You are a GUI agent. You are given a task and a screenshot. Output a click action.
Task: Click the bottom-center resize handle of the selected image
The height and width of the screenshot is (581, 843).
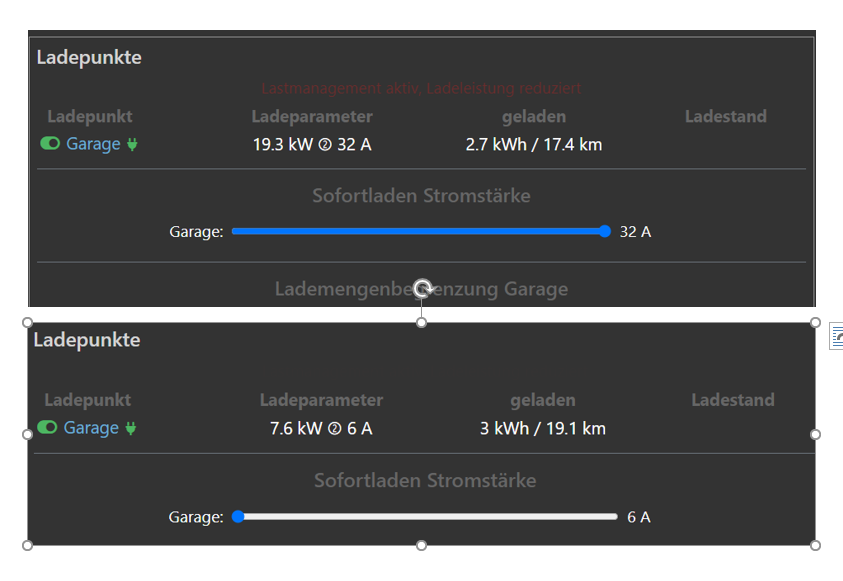coord(422,545)
